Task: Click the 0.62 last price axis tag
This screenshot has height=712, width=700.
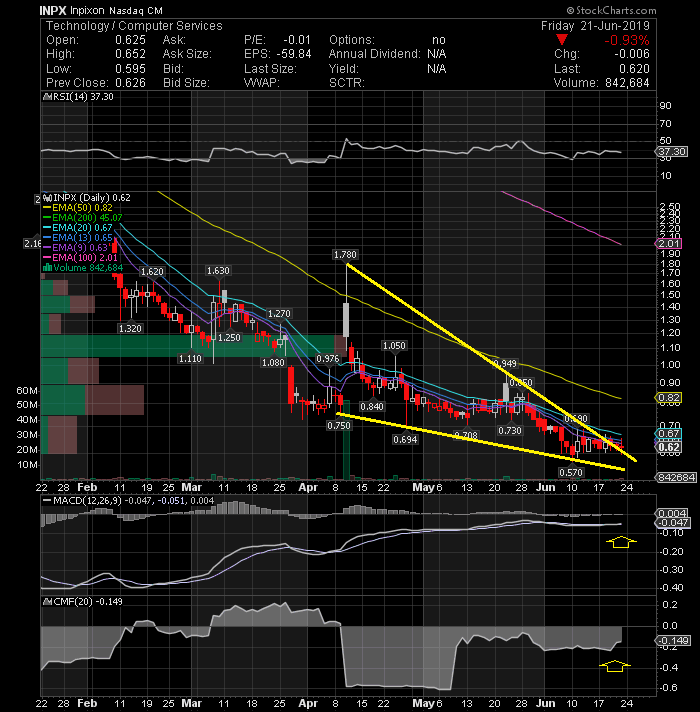Action: [668, 447]
